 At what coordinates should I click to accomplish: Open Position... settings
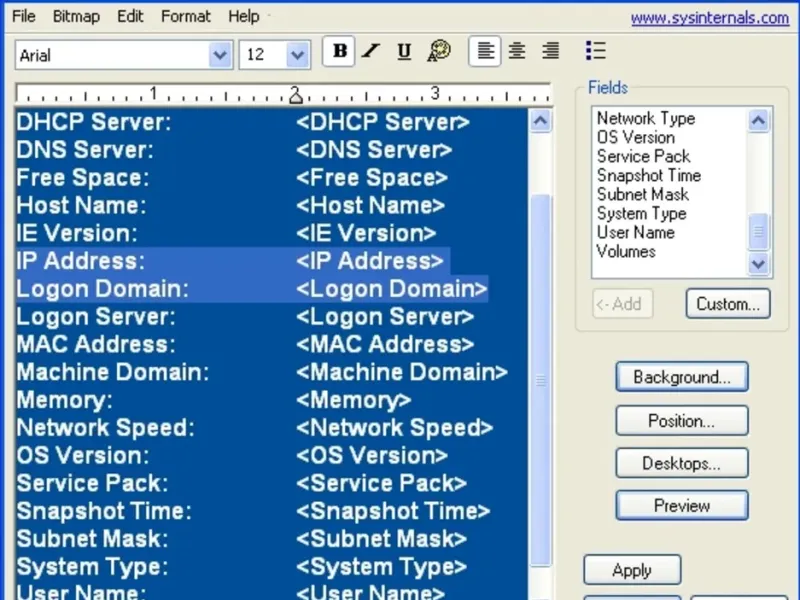click(682, 421)
